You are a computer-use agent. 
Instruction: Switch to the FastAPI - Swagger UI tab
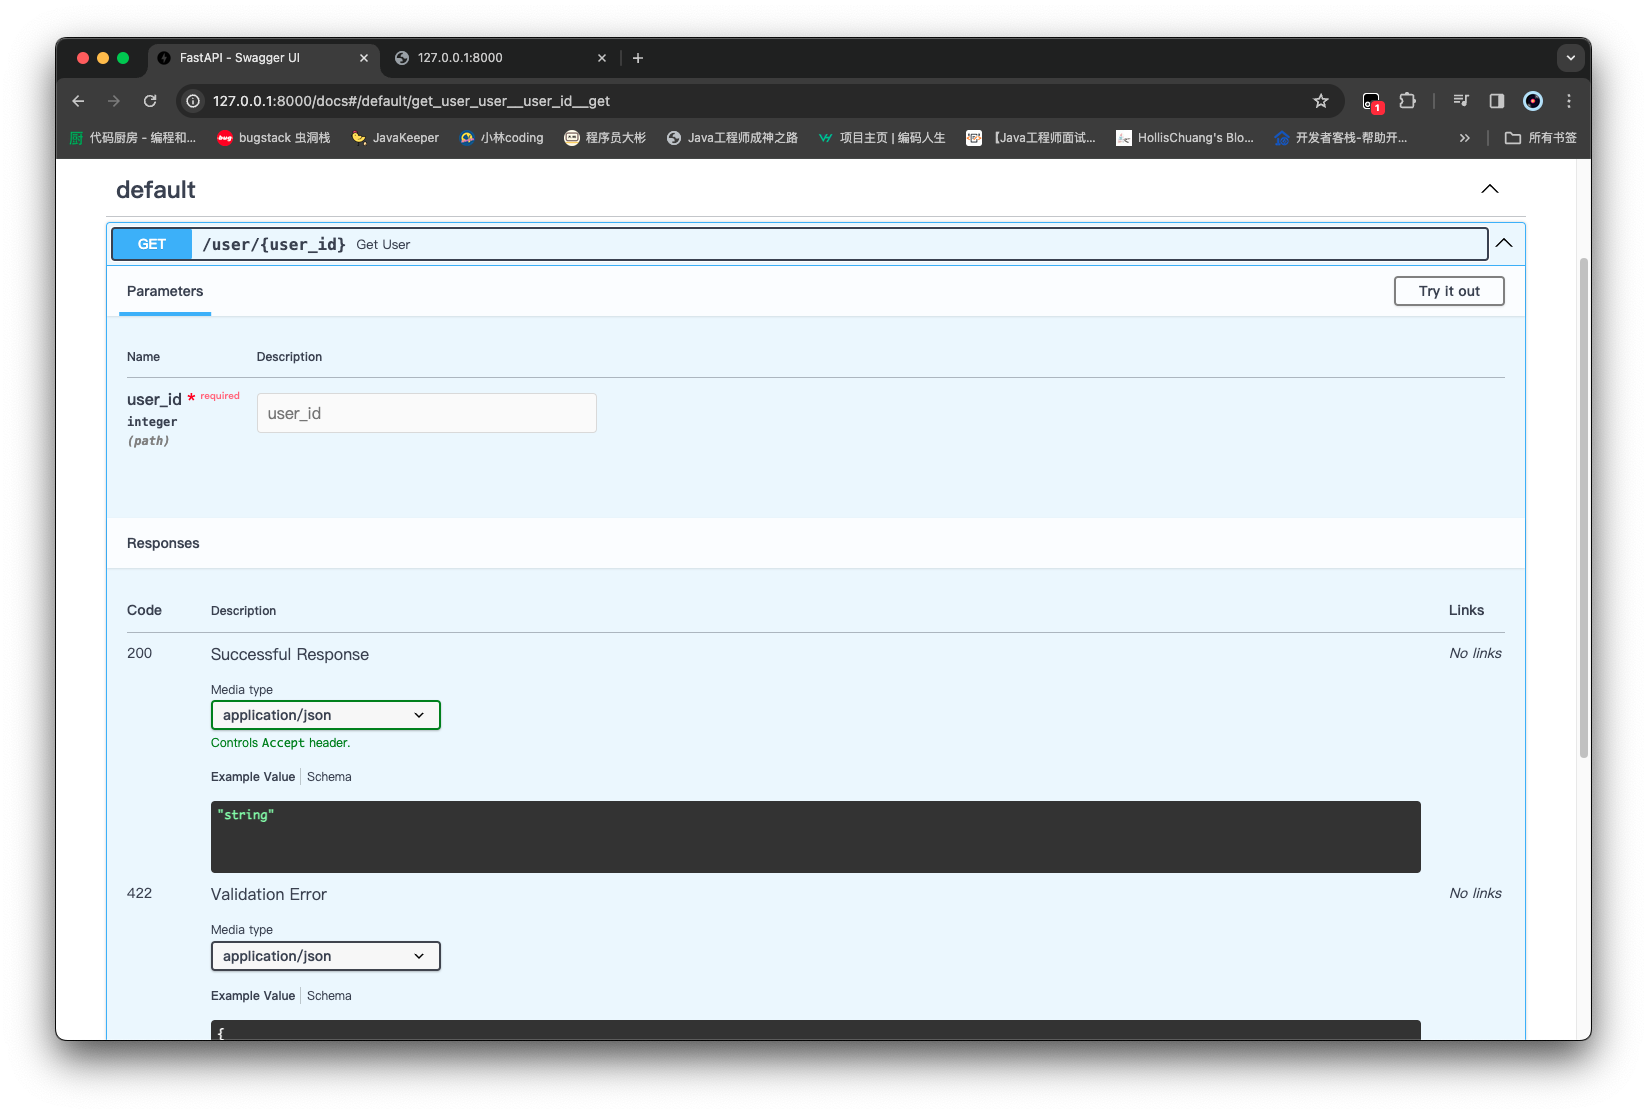point(263,58)
